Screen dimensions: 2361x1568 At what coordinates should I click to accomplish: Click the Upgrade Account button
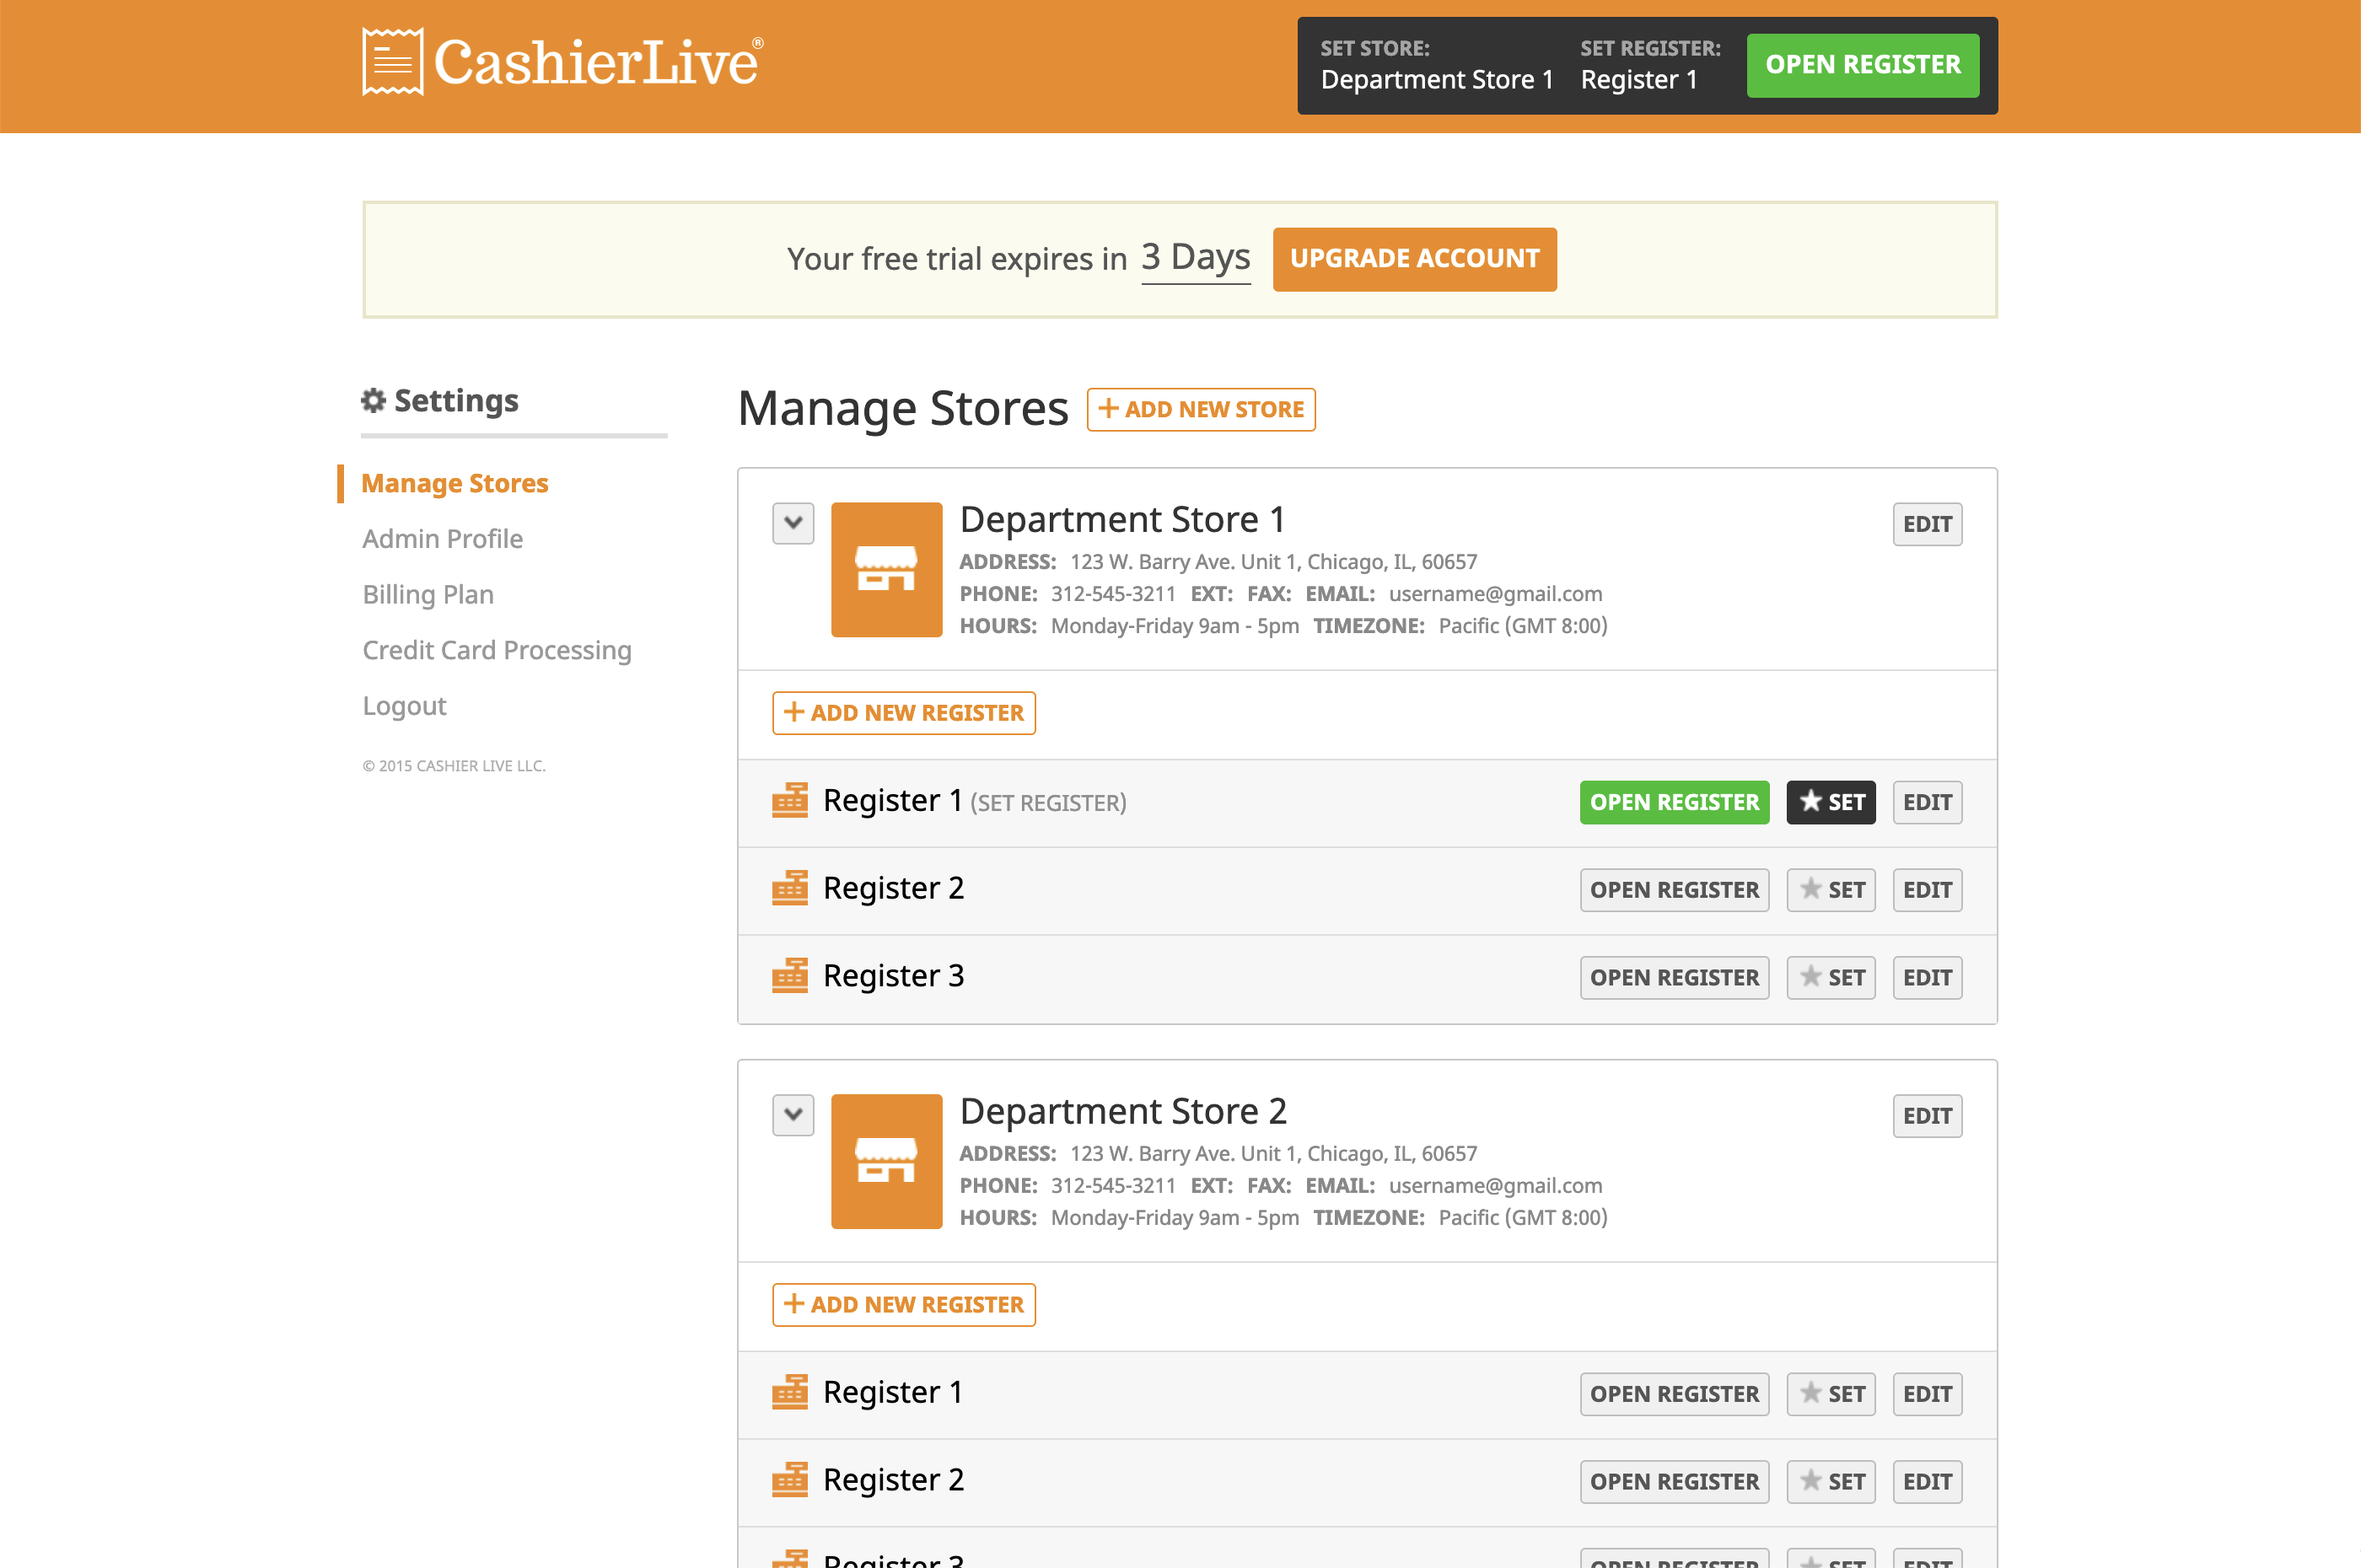pos(1414,259)
